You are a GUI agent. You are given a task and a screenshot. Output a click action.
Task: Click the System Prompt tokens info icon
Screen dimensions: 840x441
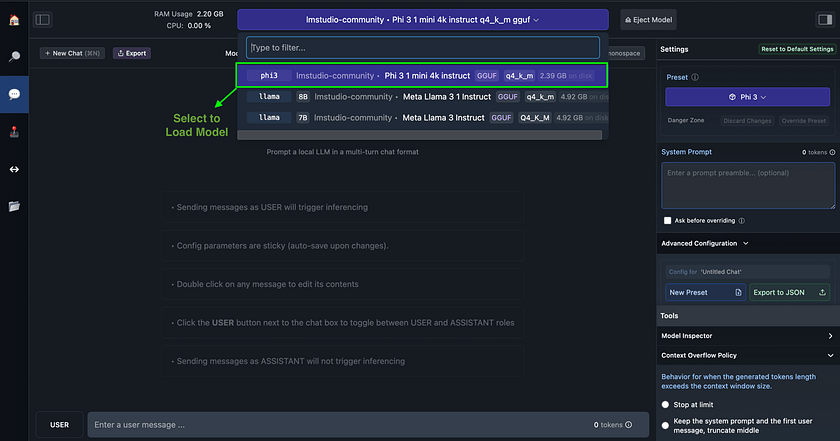(x=832, y=152)
